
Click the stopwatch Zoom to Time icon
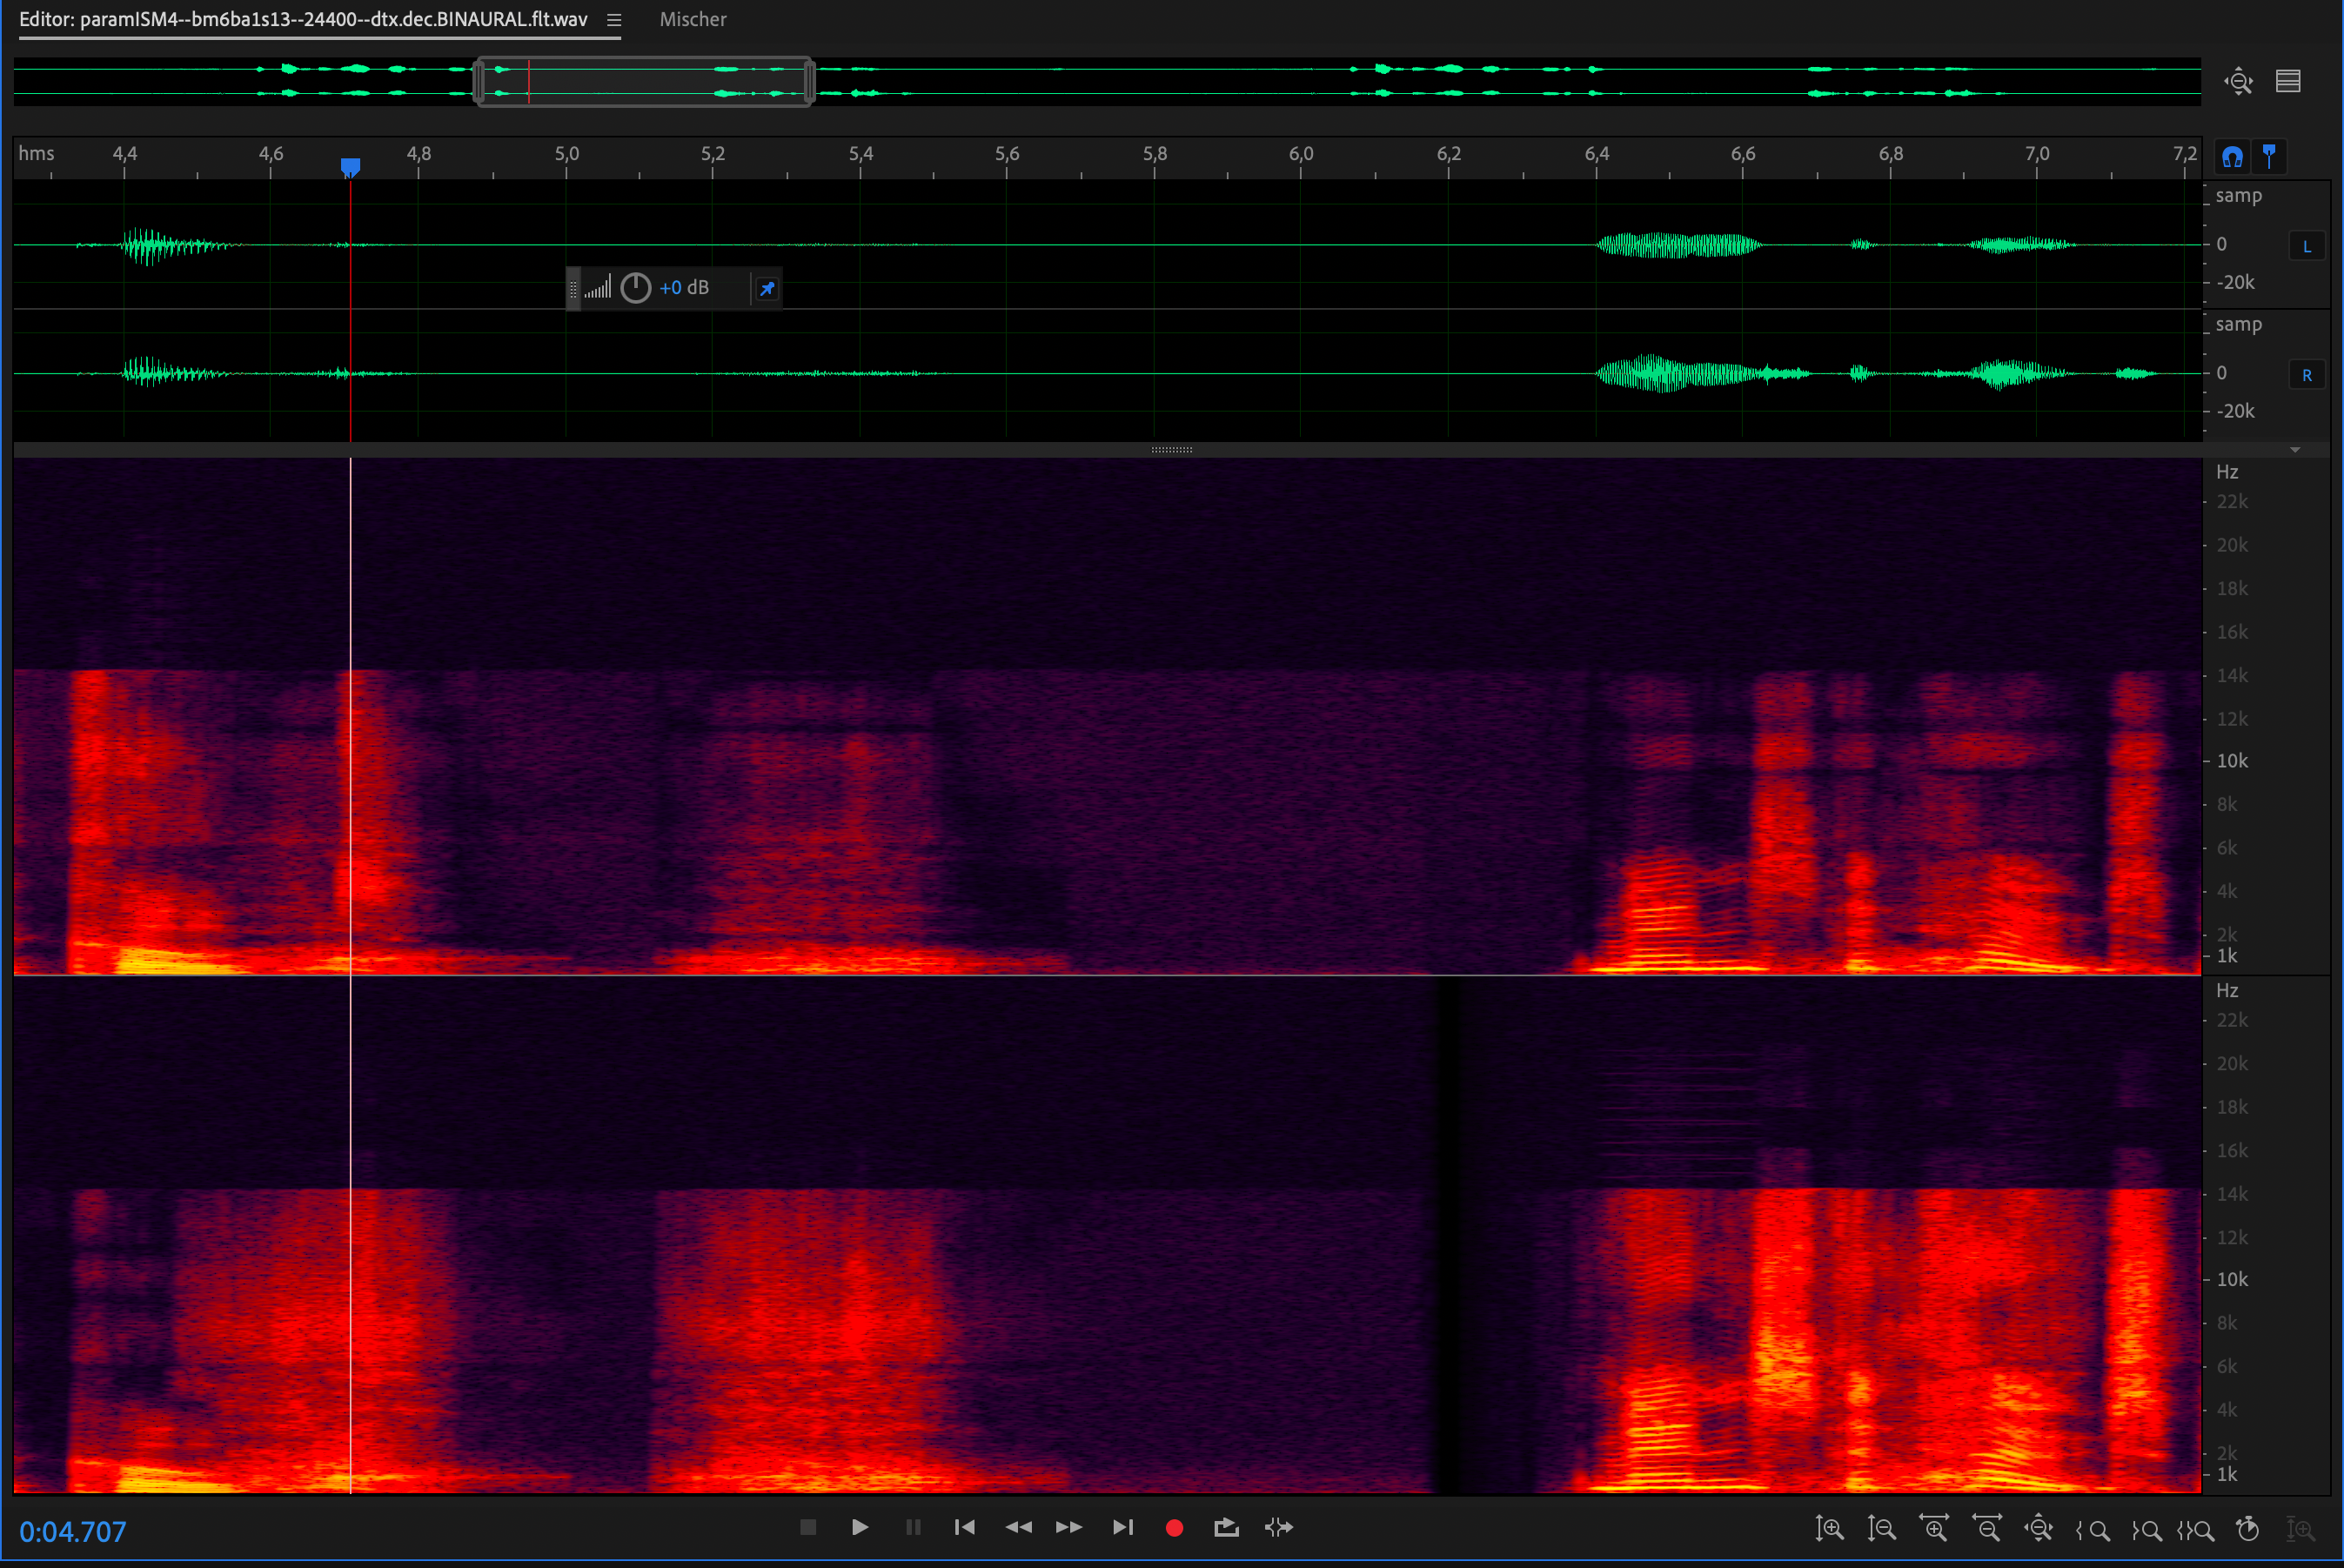point(2248,1529)
